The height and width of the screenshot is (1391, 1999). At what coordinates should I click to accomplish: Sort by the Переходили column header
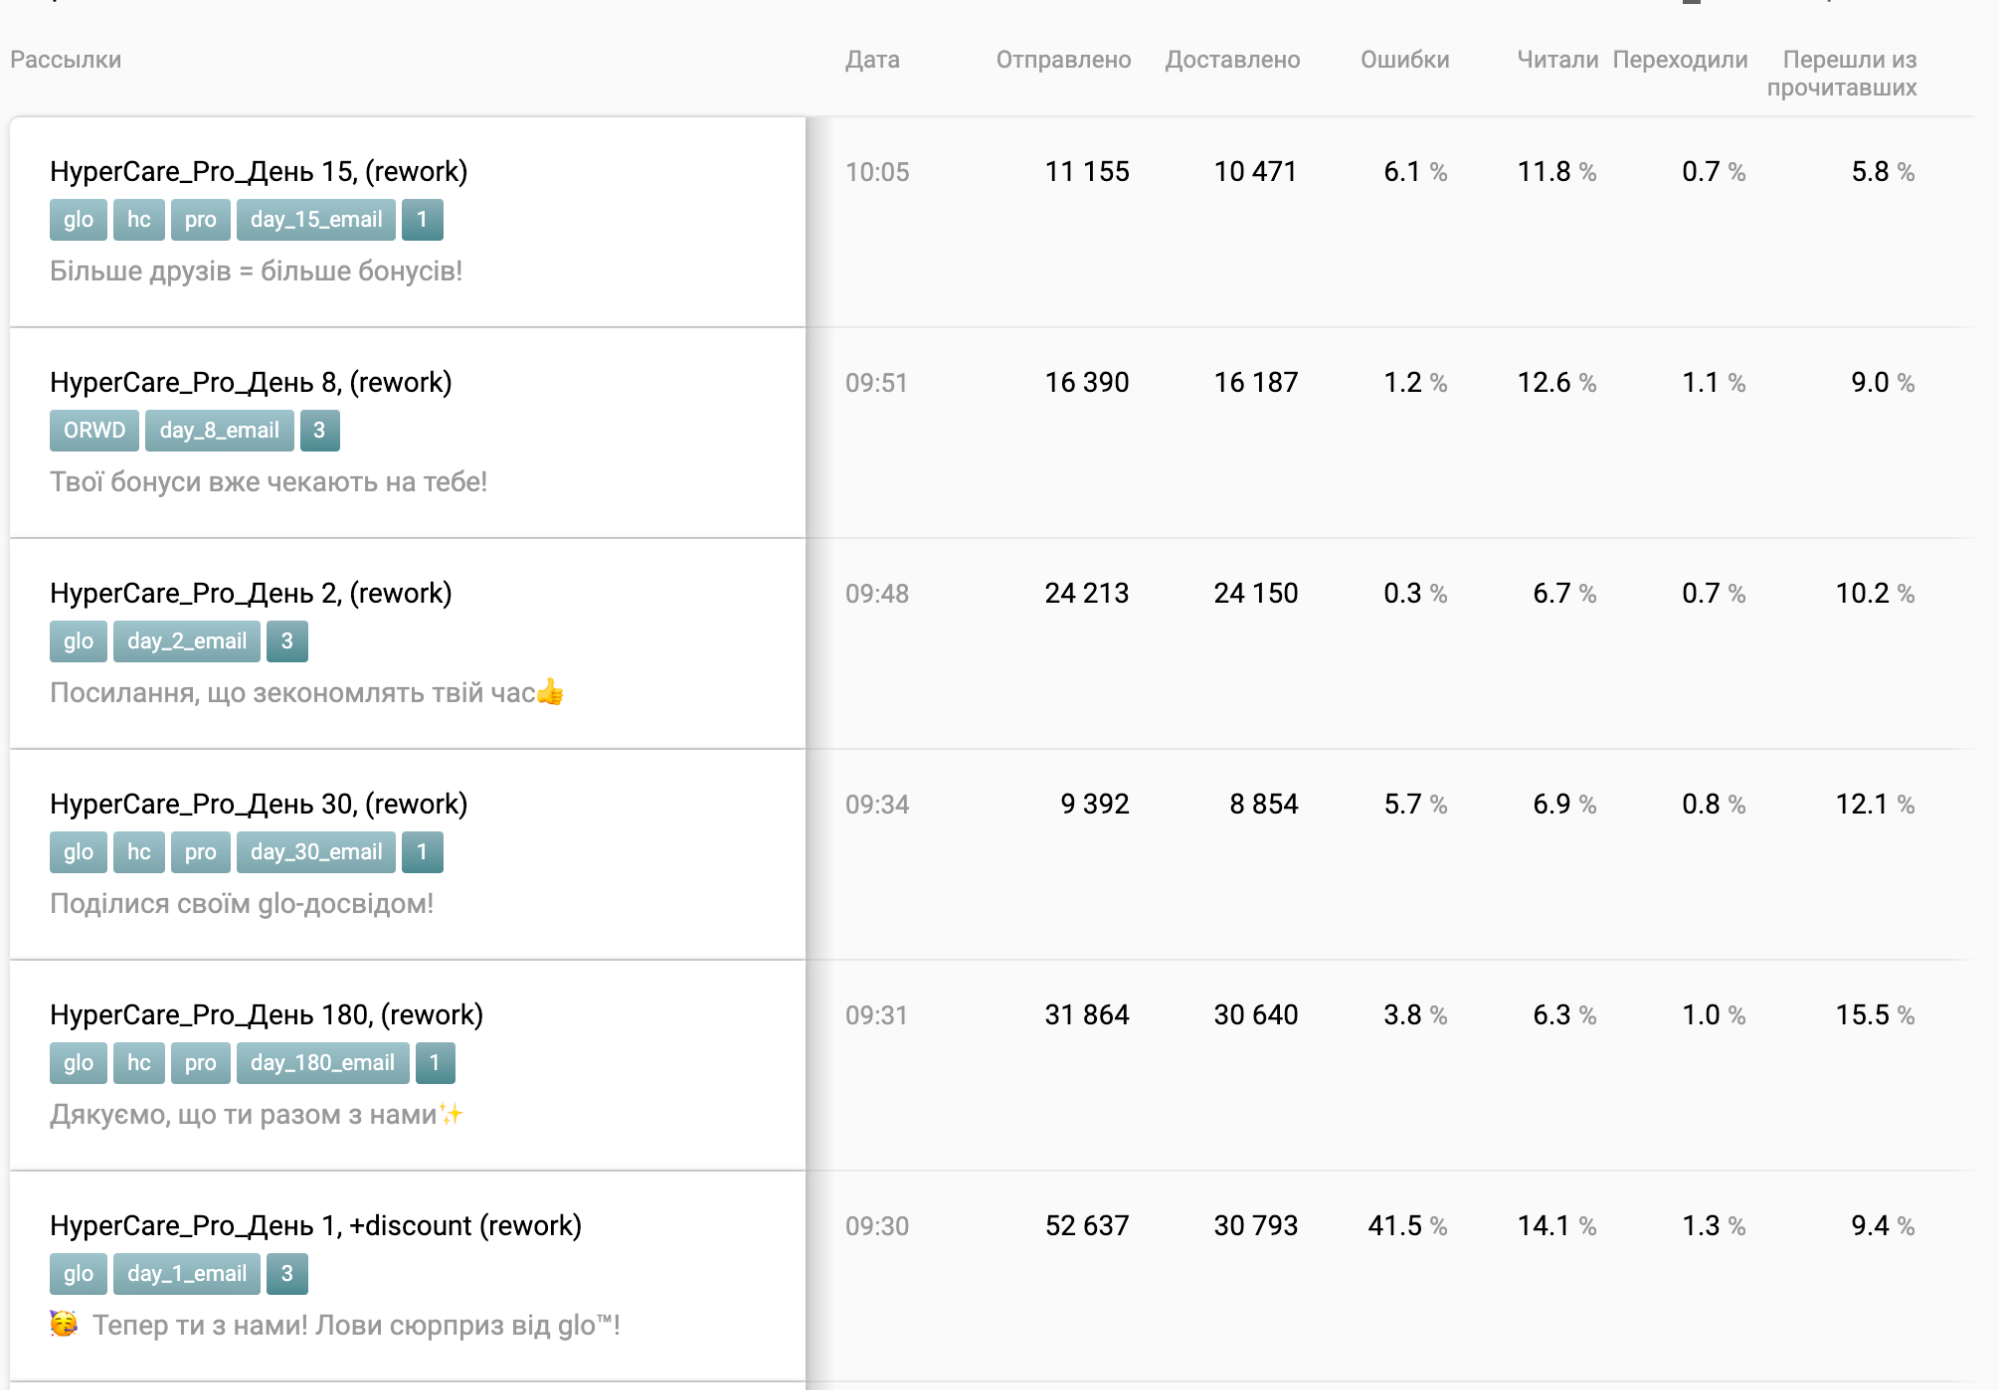tap(1680, 60)
